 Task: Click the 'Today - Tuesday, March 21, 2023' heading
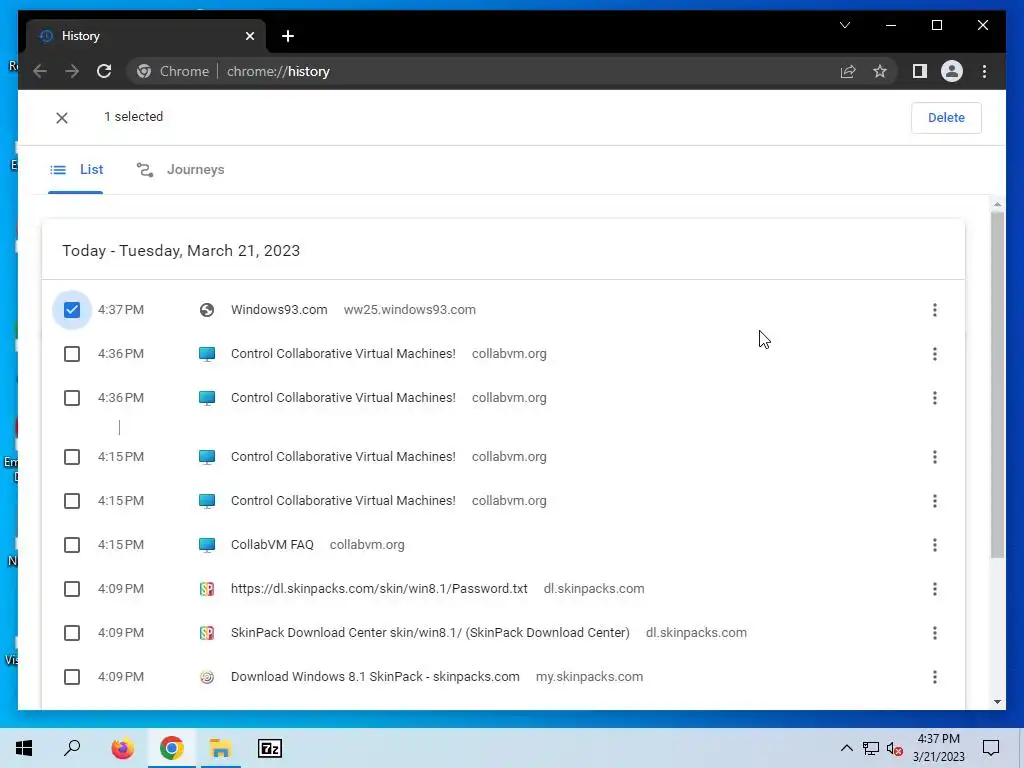(181, 251)
